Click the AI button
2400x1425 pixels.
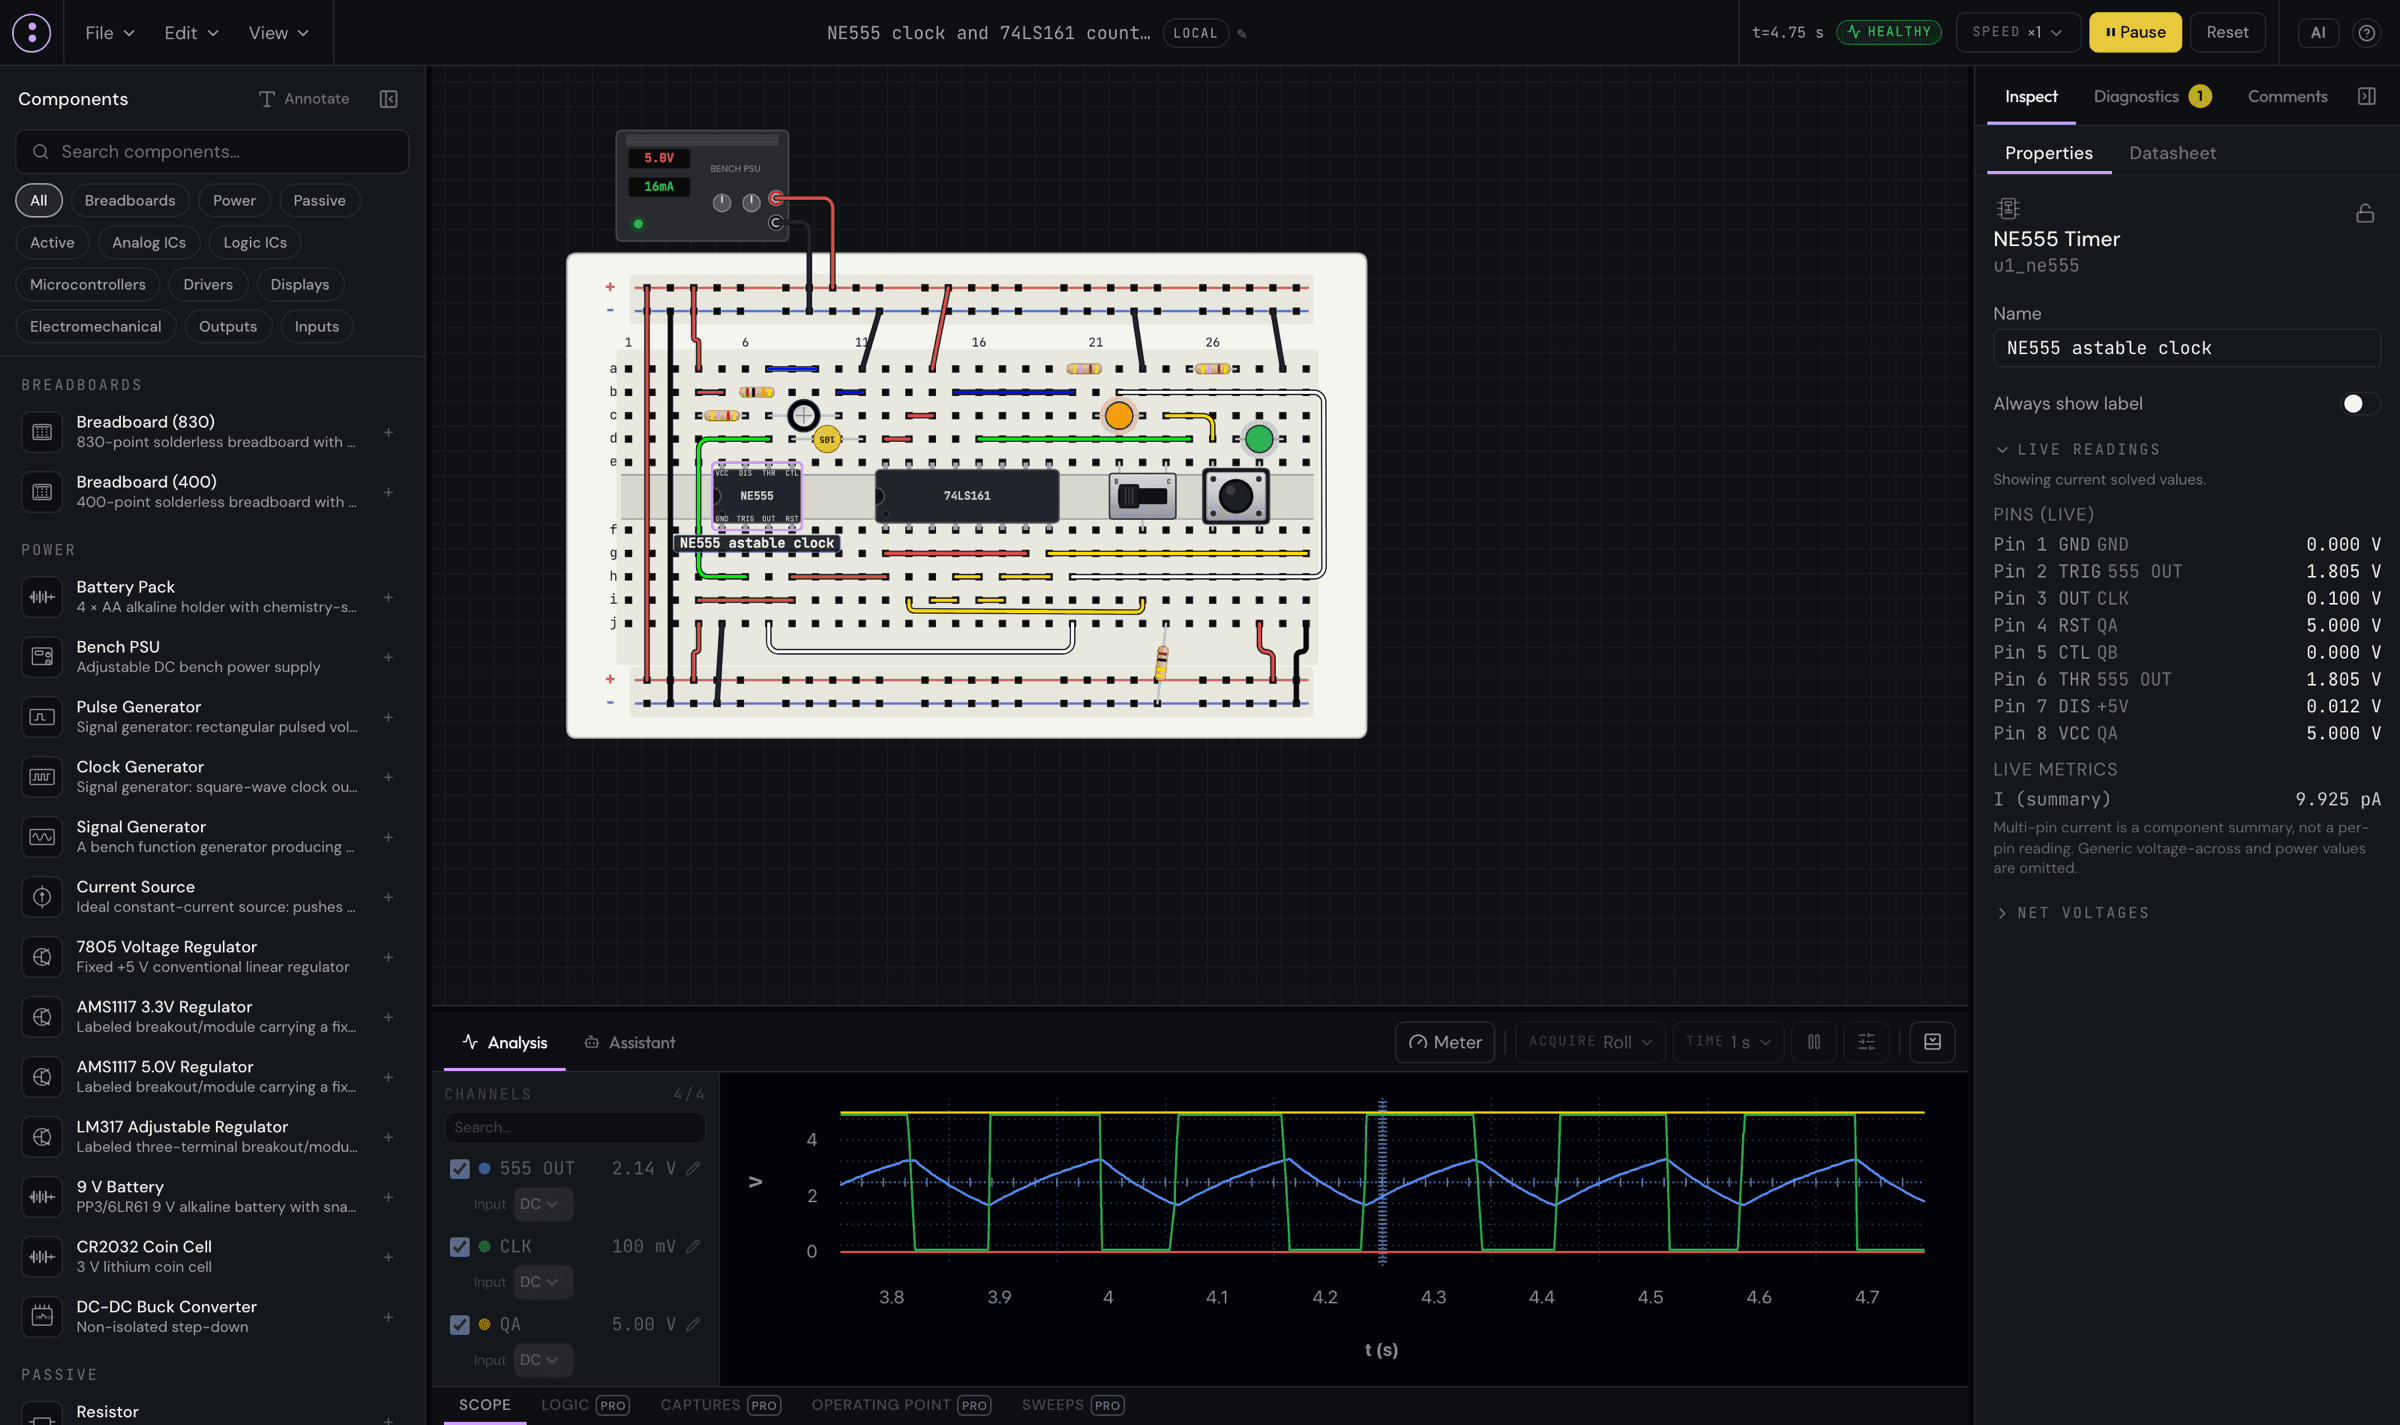point(2317,32)
